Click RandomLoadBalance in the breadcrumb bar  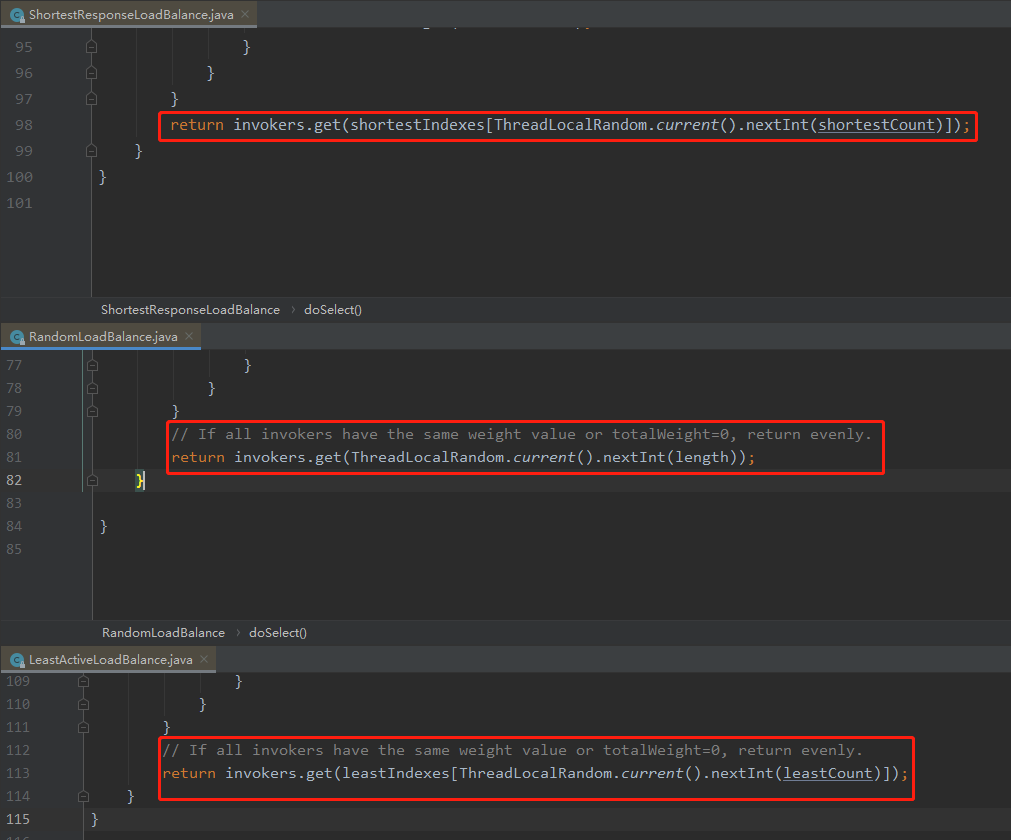(x=163, y=632)
